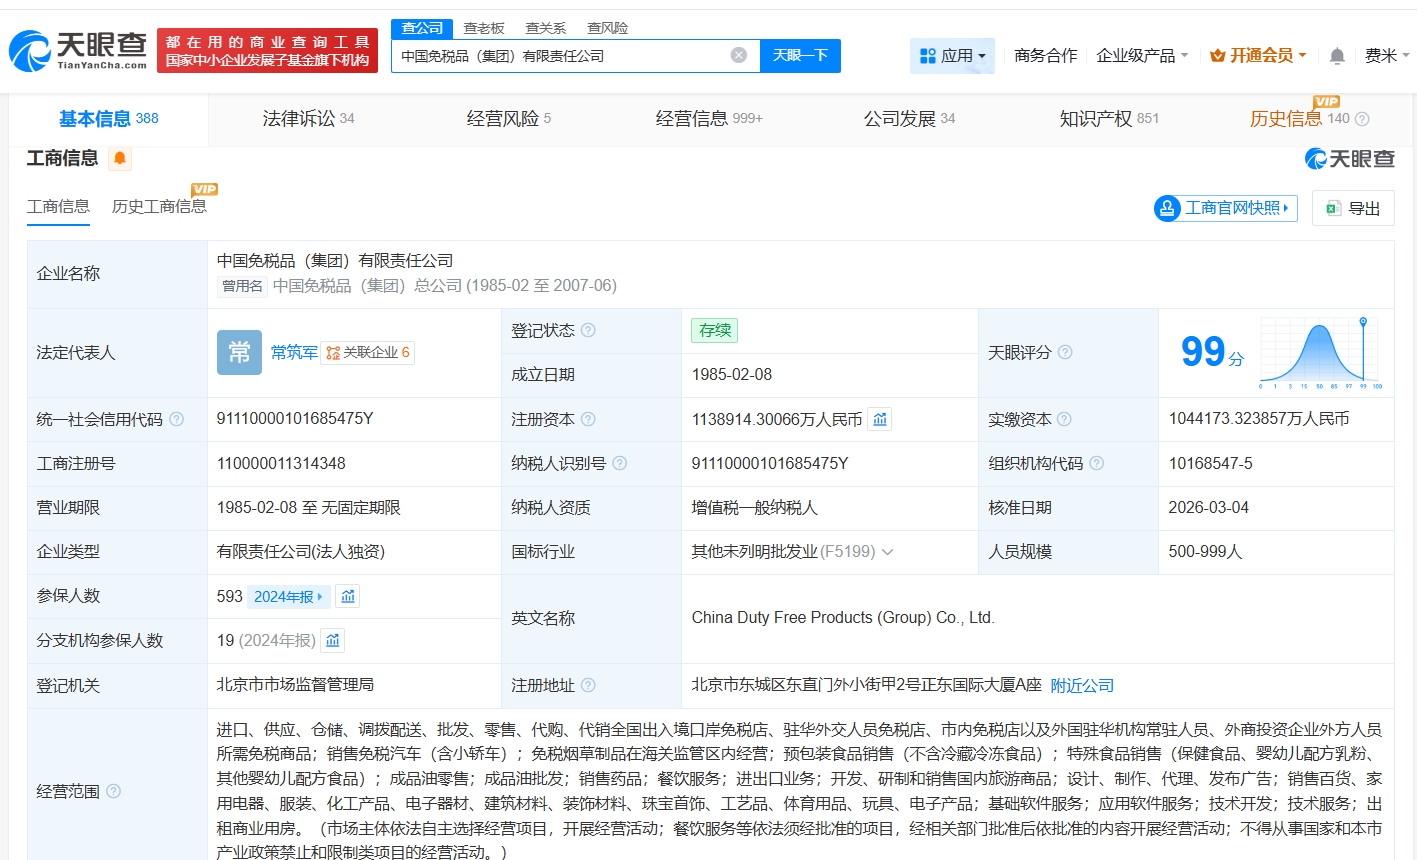Viewport: 1417px width, 860px height.
Task: Click help icon next to 天眼评分
Action: coord(1065,352)
